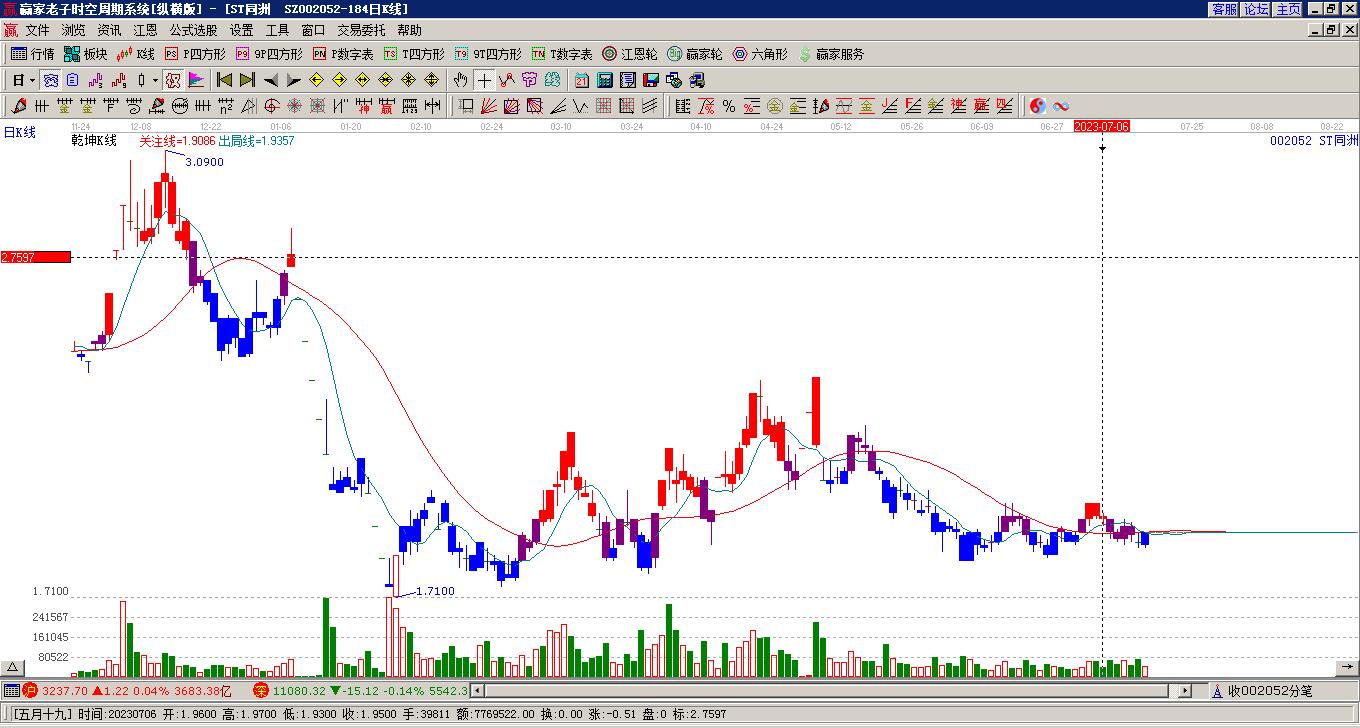The width and height of the screenshot is (1360, 728).
Task: Open the 9P四方形 tool
Action: (269, 54)
